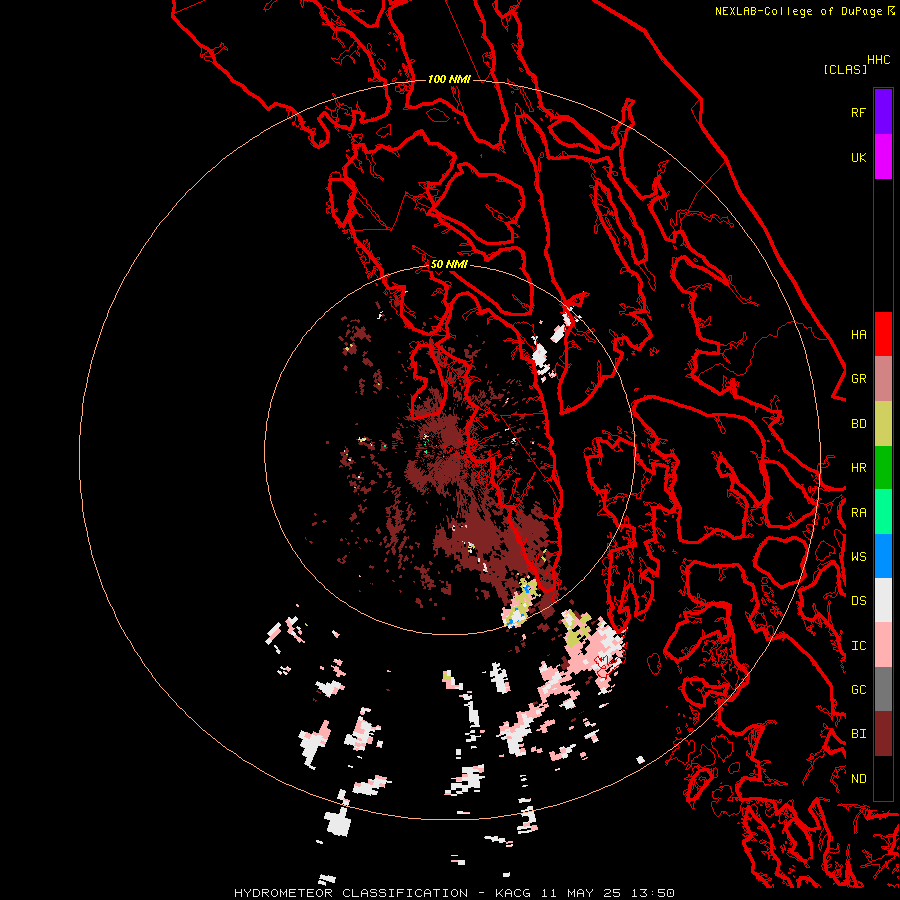This screenshot has height=900, width=900.
Task: Click the HYDROMETEOR CLASSIFICATION title text
Action: (x=351, y=893)
